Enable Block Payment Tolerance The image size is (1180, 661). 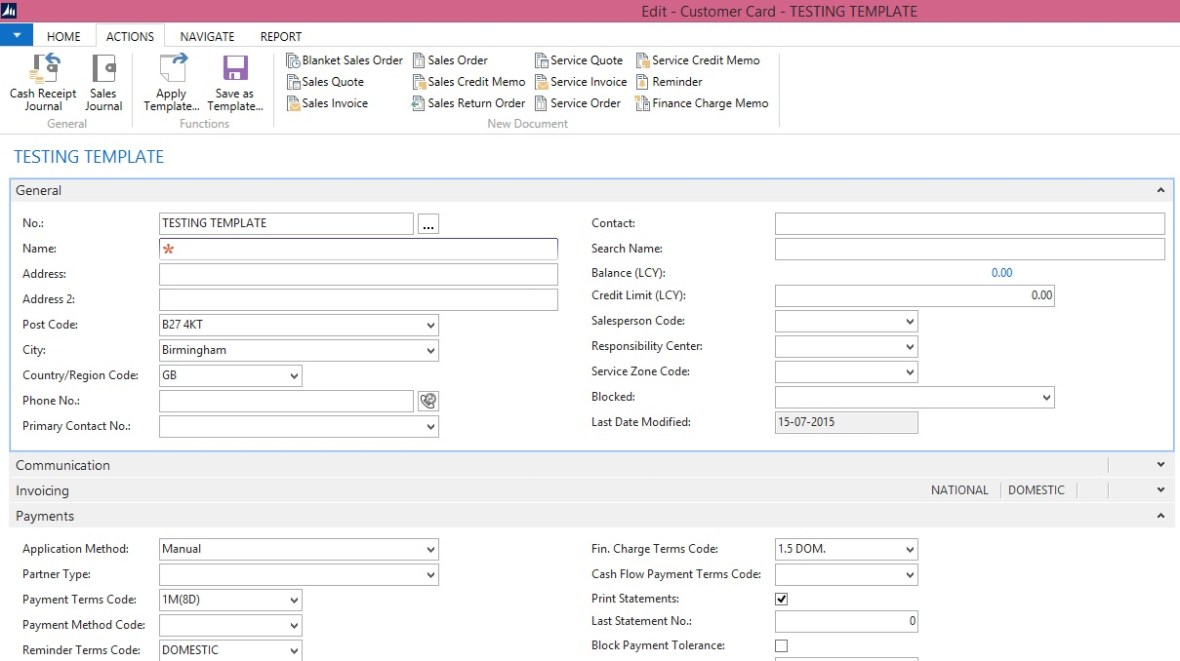tap(783, 647)
